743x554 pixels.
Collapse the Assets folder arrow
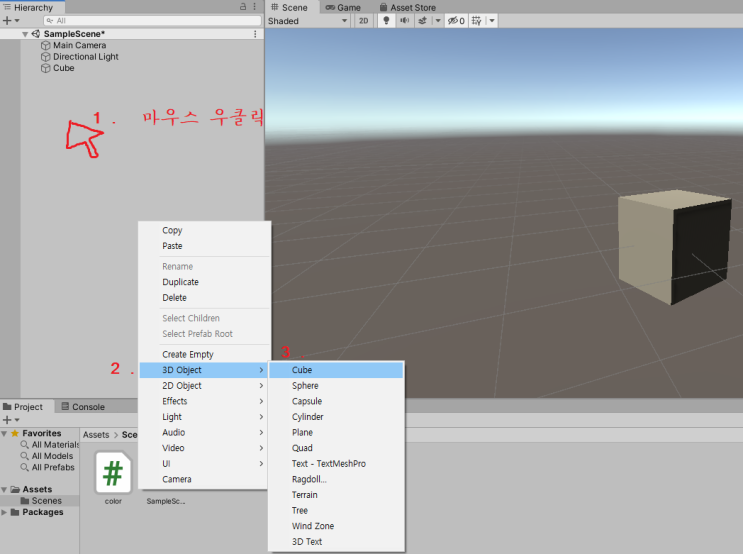[x=4, y=490]
